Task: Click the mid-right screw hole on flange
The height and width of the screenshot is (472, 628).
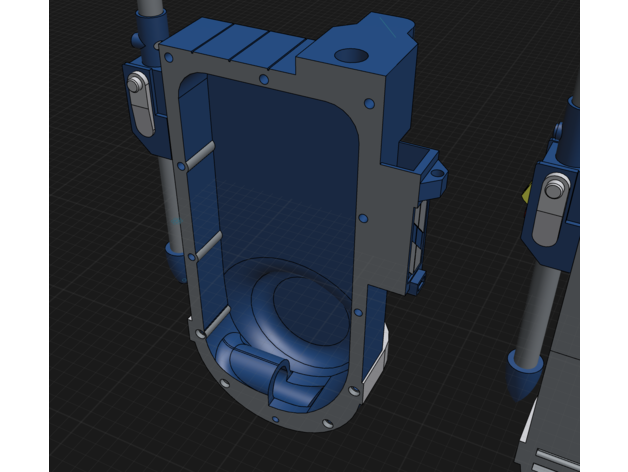Action: point(363,217)
